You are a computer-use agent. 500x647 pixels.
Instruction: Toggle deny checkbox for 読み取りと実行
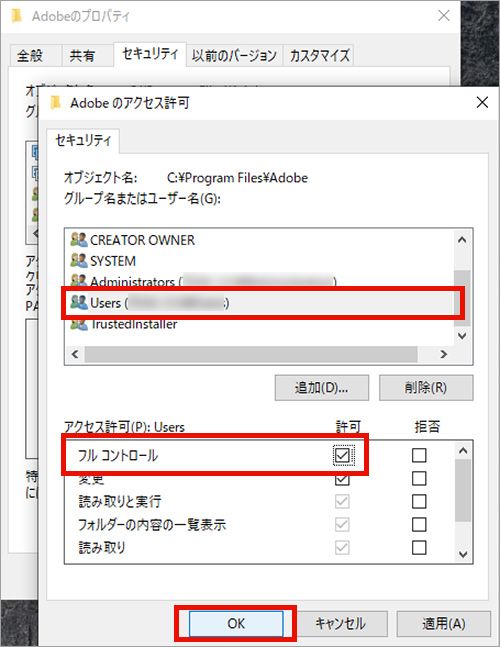tap(419, 501)
